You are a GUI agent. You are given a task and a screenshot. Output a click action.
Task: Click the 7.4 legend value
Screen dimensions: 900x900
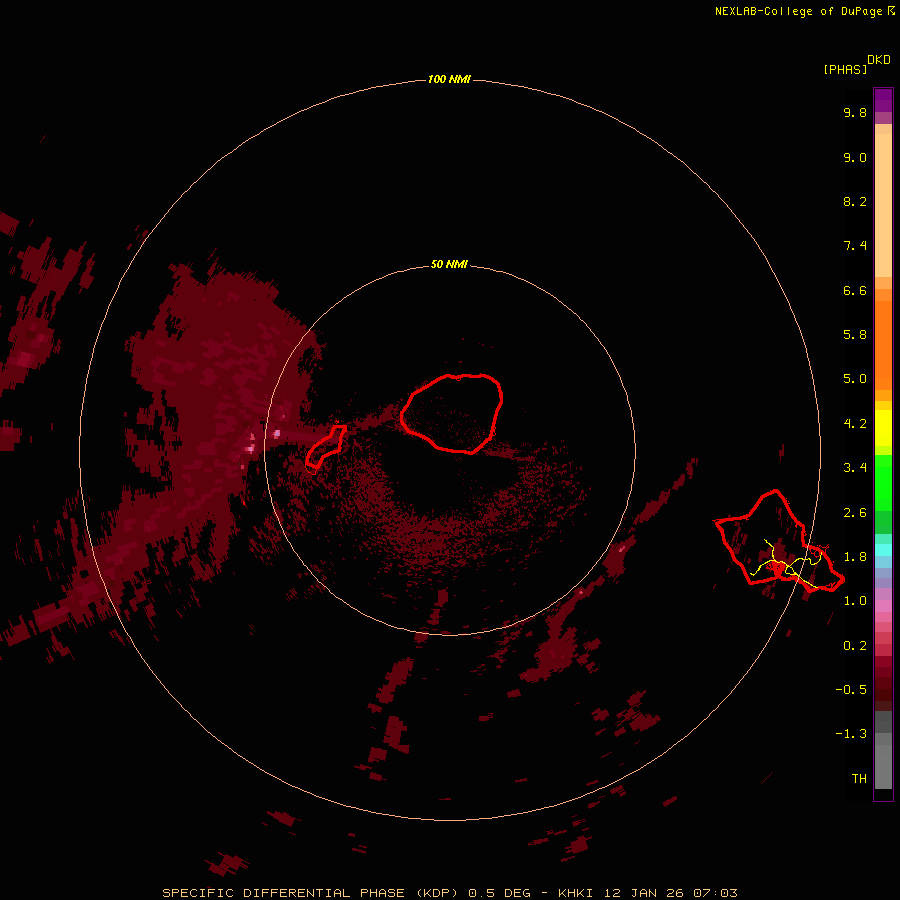855,246
